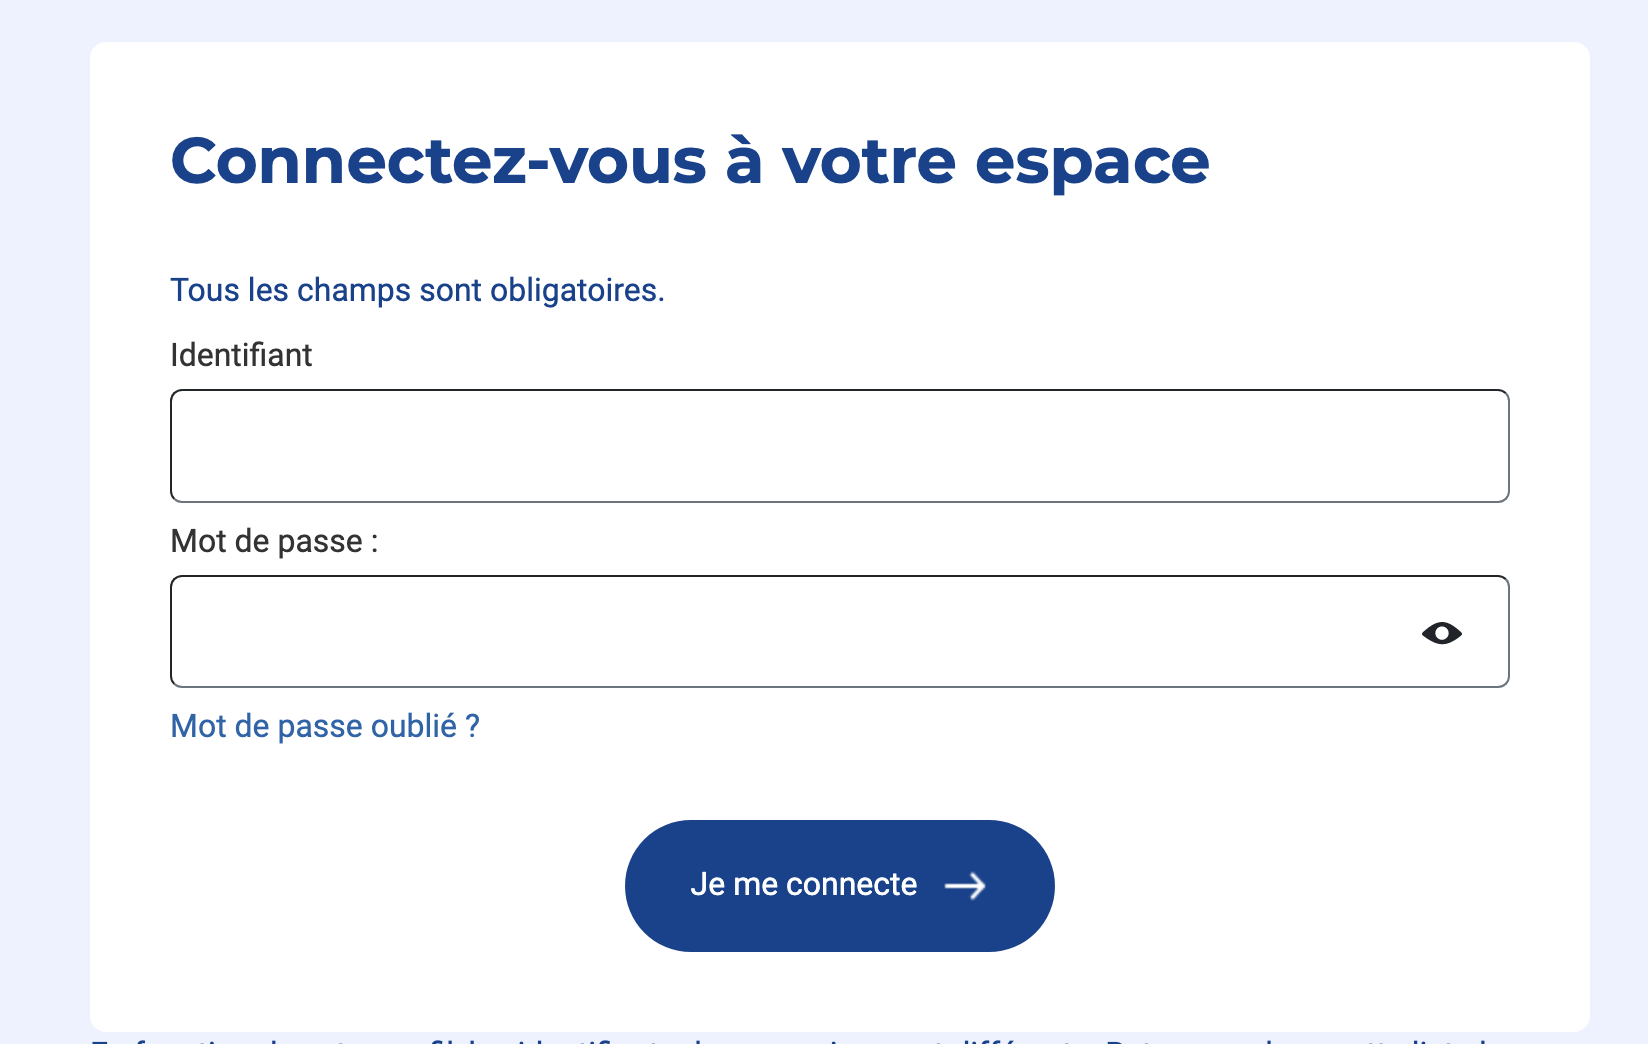This screenshot has width=1648, height=1044.
Task: Select the 'Identifiant' field label
Action: (x=241, y=355)
